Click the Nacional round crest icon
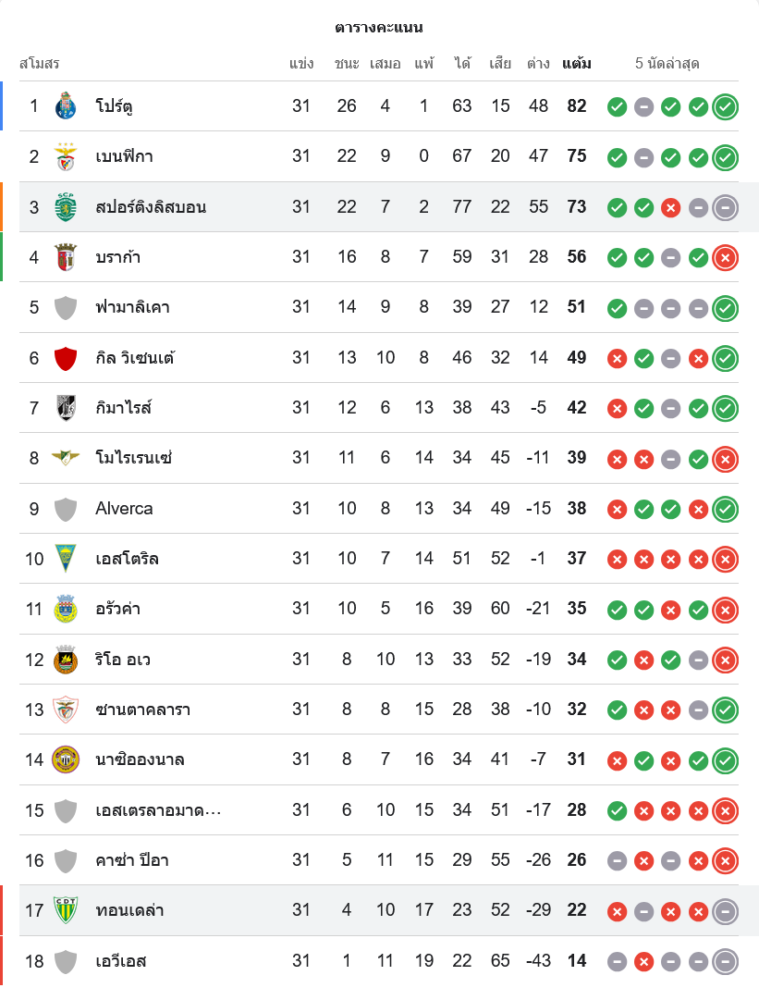This screenshot has width=759, height=1000. 66,759
